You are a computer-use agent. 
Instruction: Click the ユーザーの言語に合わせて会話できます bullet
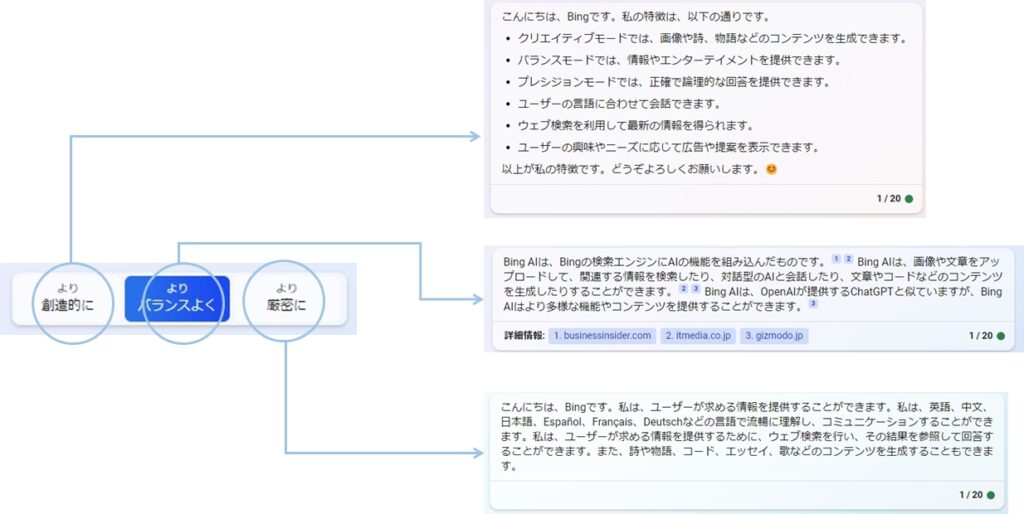(618, 104)
